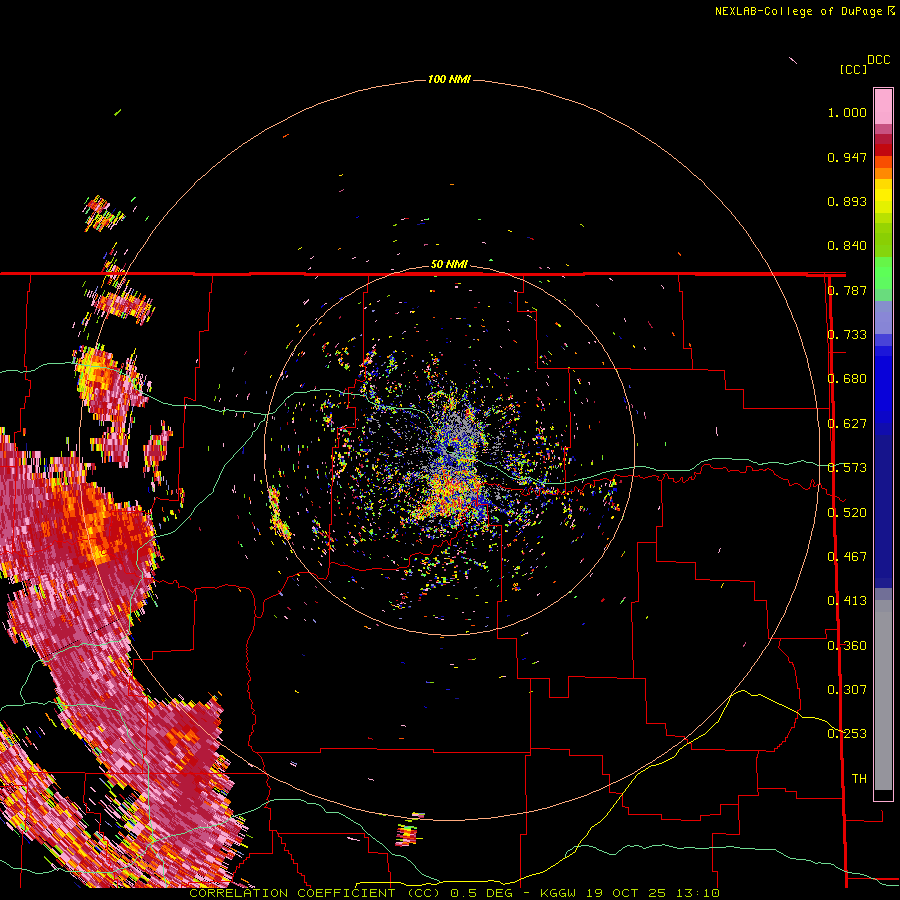The height and width of the screenshot is (900, 900).
Task: Click the 0.840 scale value
Action: (x=847, y=246)
